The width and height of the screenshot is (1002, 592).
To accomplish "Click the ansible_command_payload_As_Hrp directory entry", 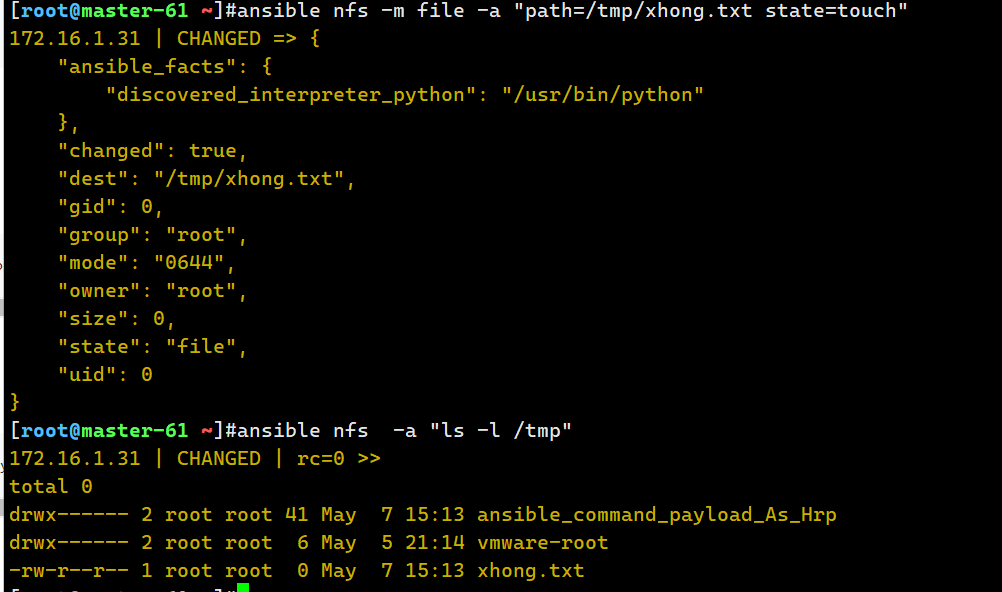I will click(x=656, y=515).
